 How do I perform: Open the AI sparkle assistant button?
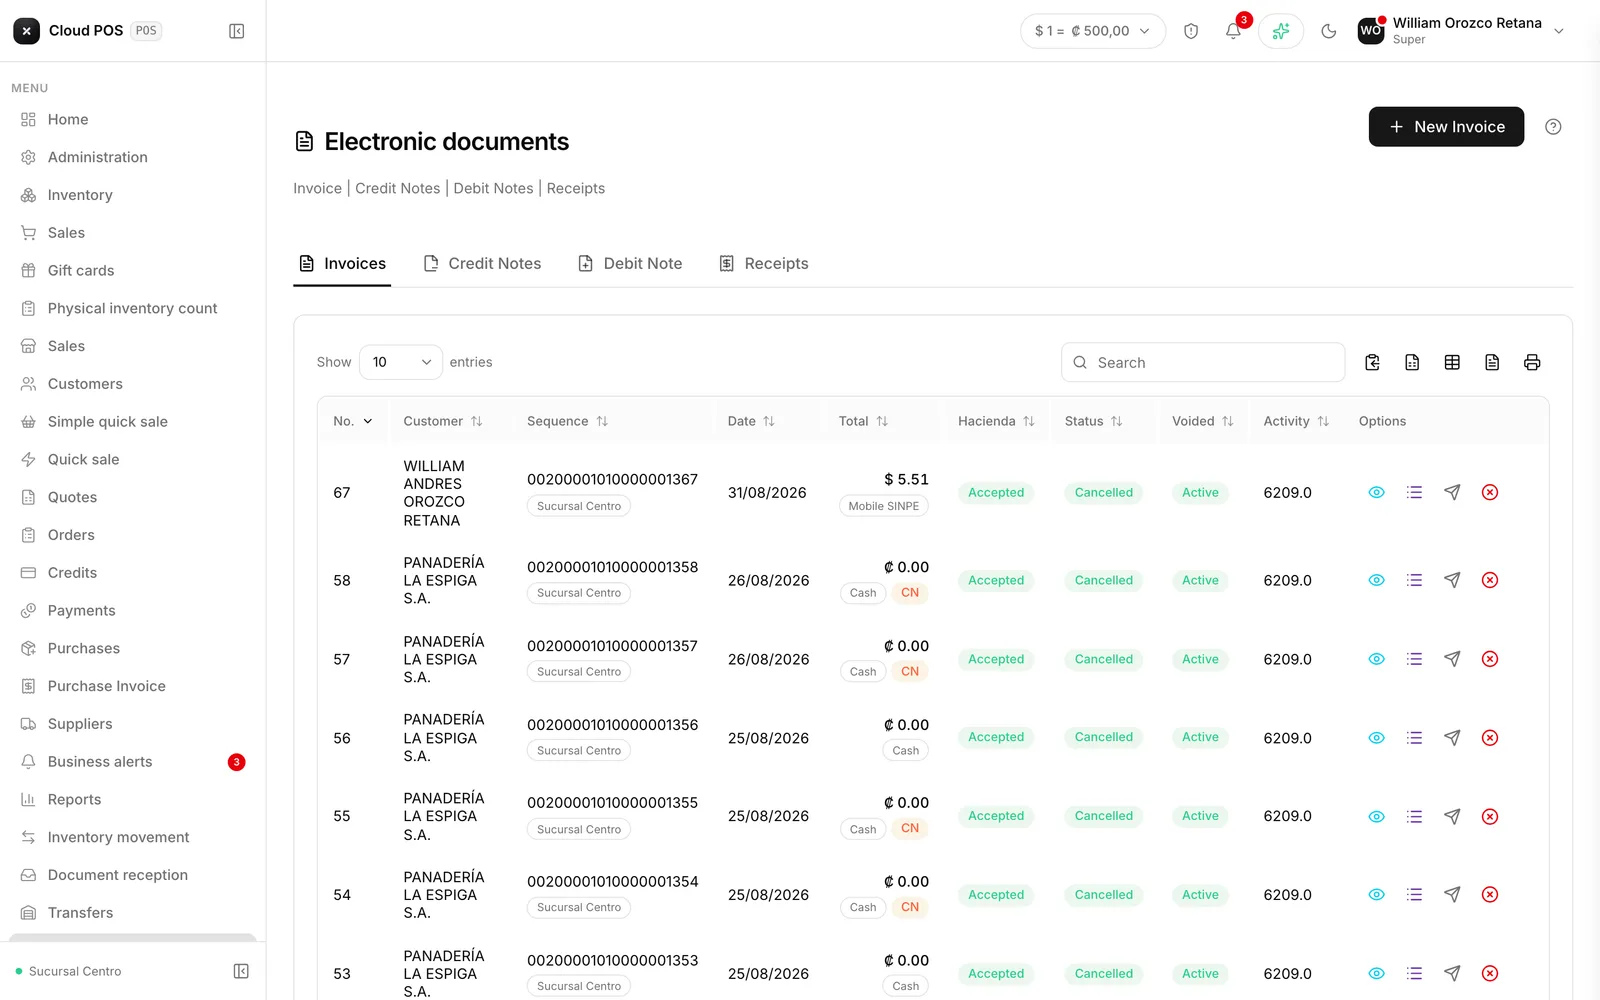pos(1281,31)
